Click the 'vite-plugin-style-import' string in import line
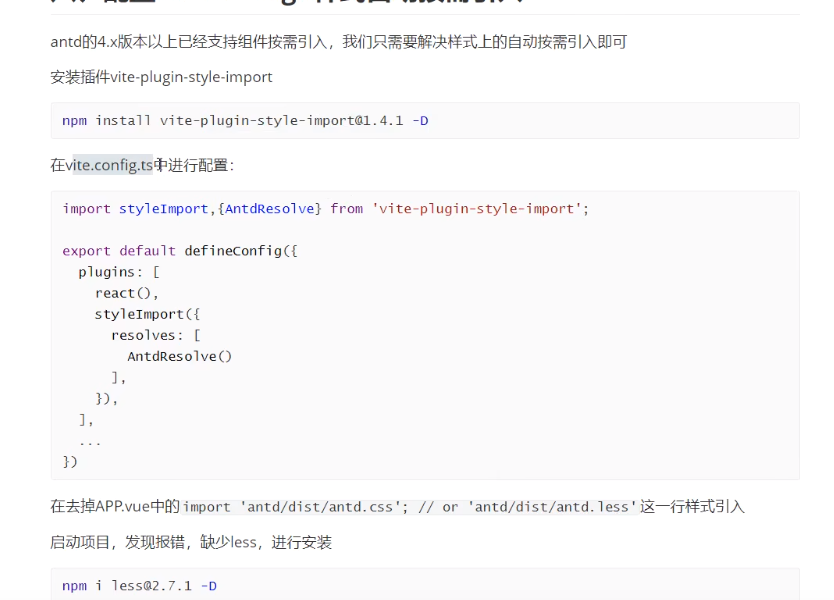Screen dimensions: 834x600 [476, 209]
